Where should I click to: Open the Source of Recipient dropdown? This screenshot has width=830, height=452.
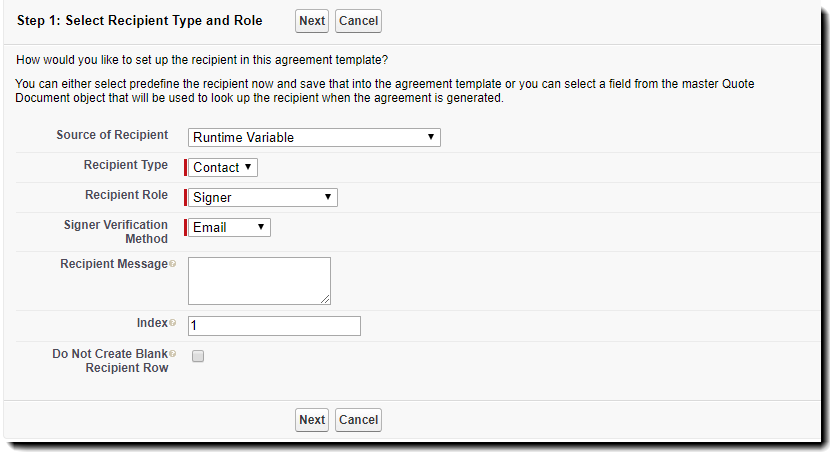[314, 137]
